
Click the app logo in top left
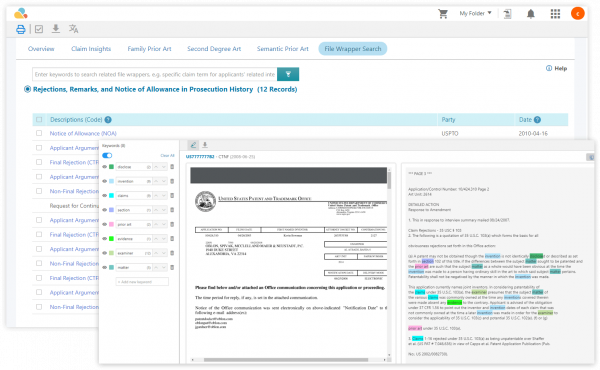coord(21,13)
